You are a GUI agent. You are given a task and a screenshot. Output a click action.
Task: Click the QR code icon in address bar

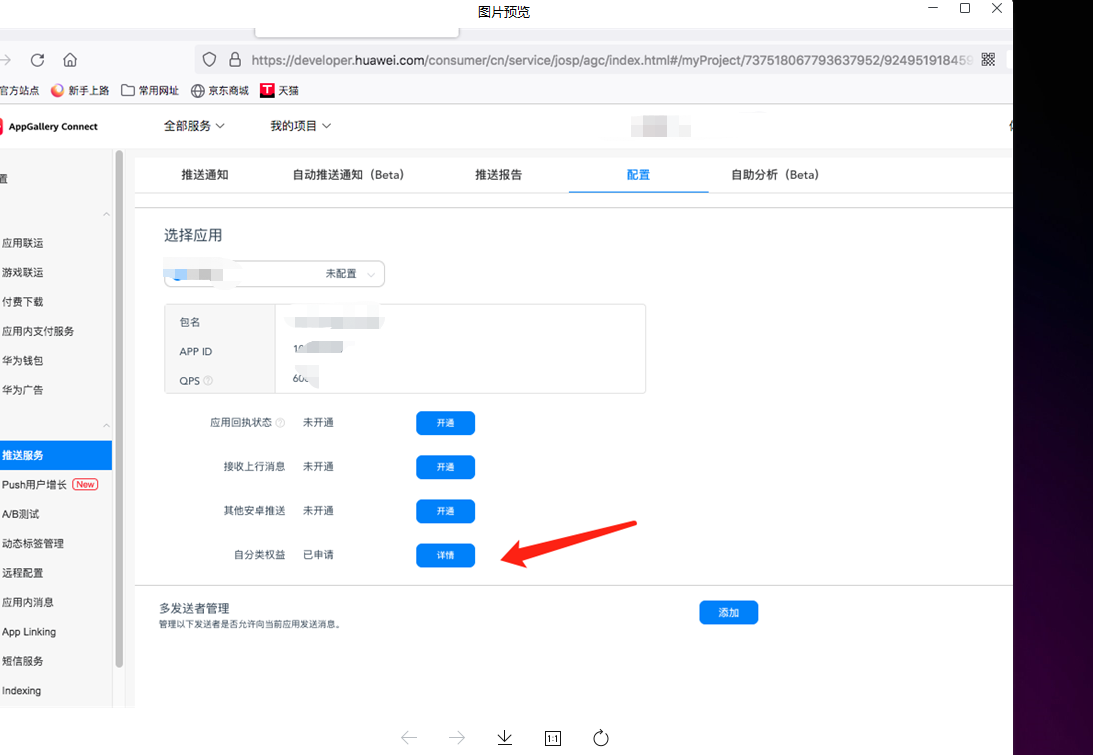point(988,60)
